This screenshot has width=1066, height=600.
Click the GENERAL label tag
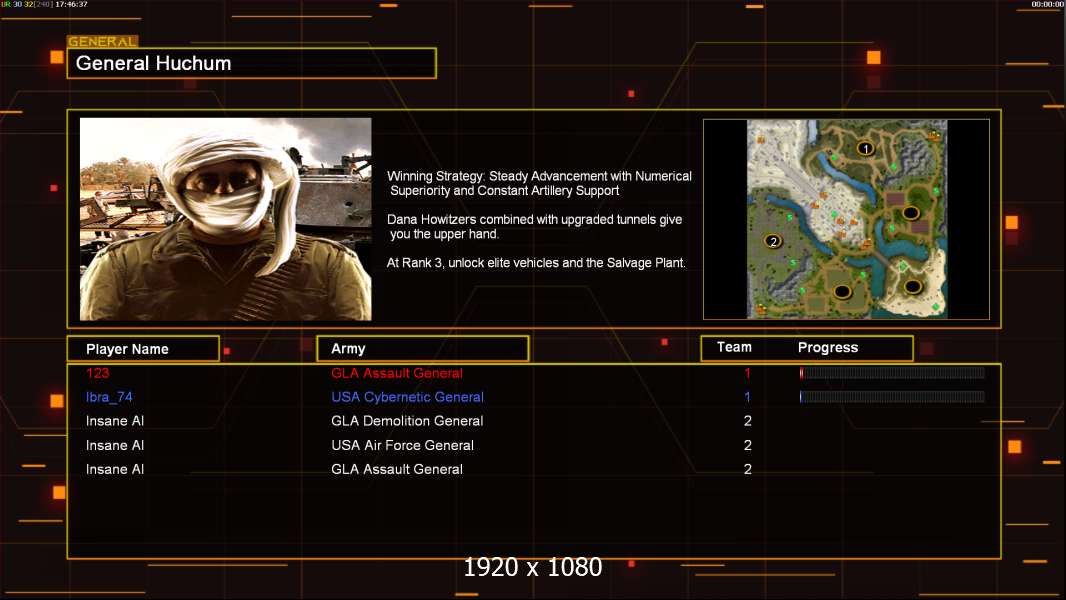103,41
